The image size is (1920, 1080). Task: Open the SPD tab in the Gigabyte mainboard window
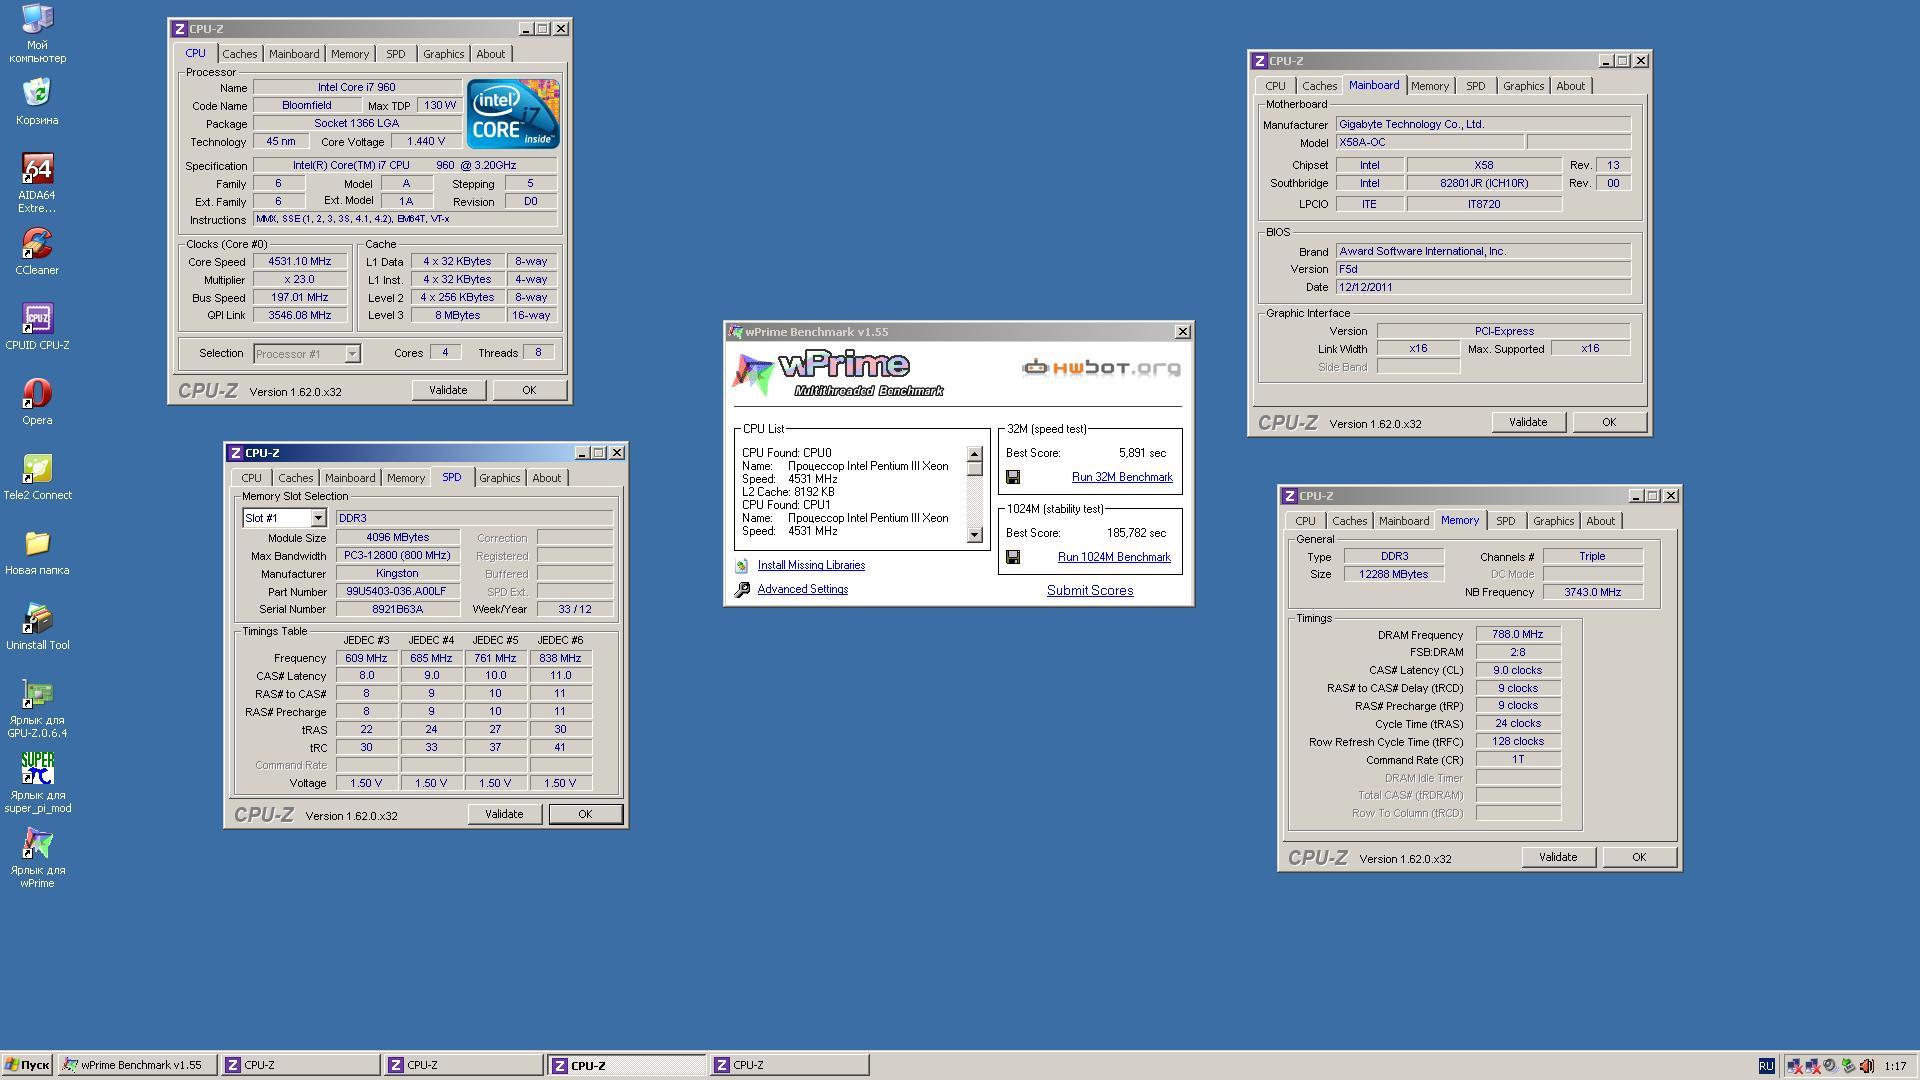[x=1476, y=86]
